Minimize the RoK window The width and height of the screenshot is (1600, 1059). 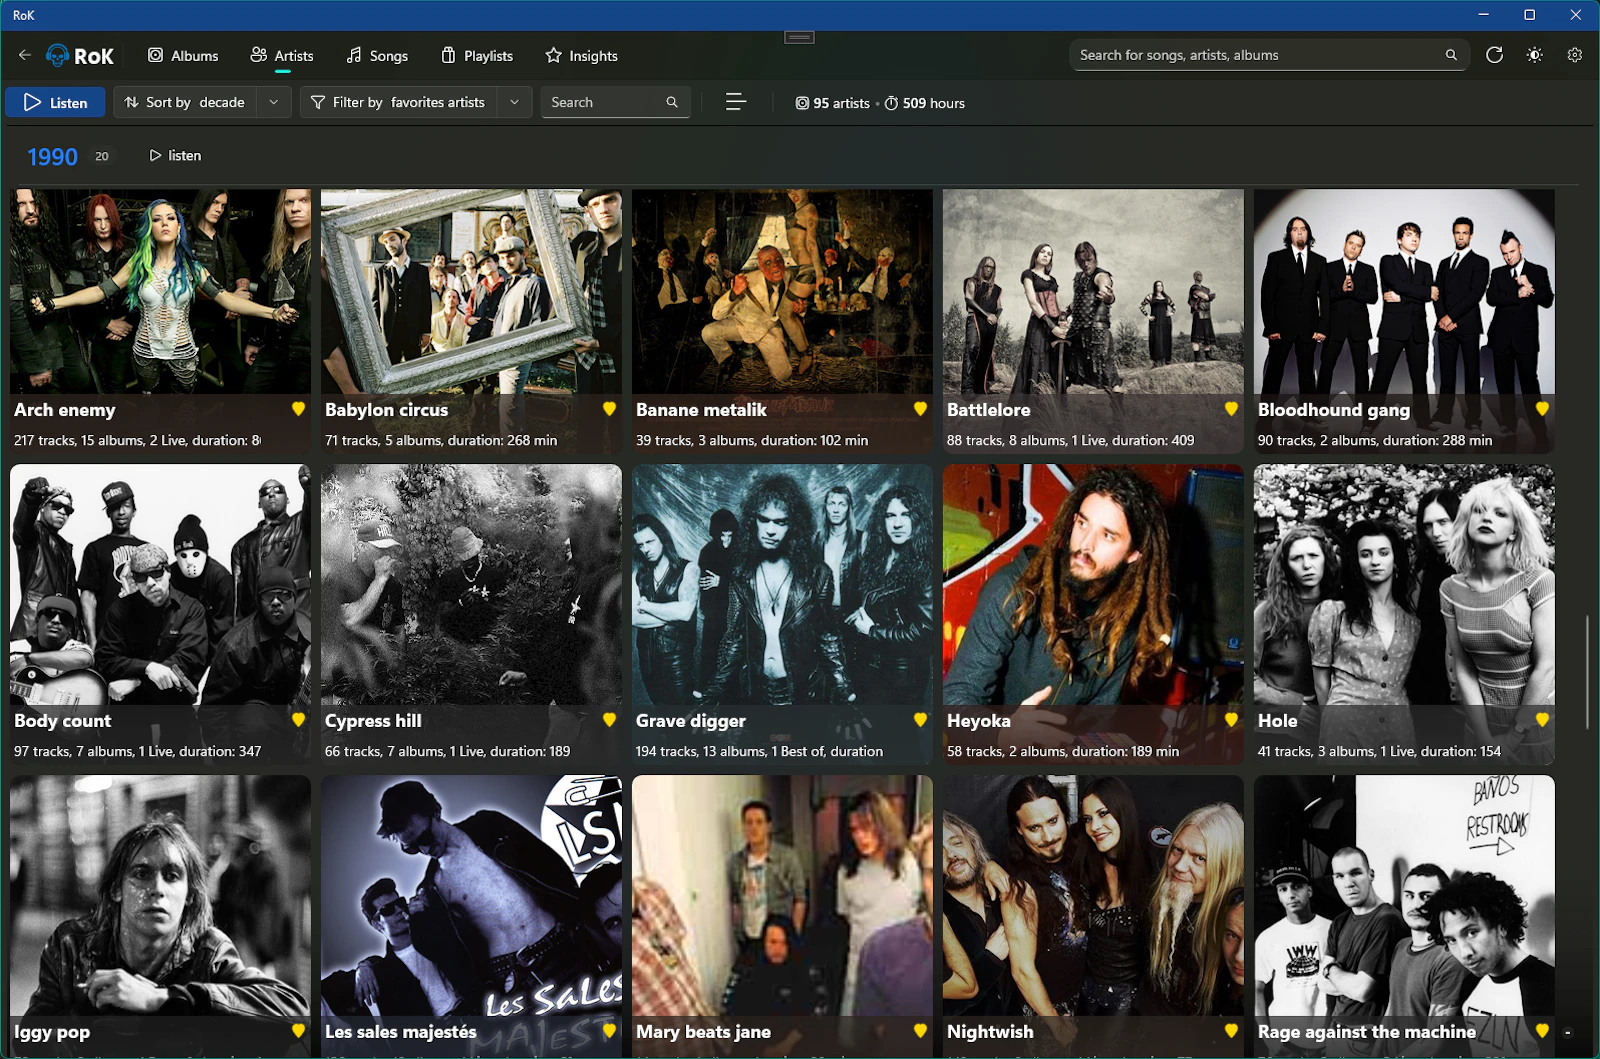(x=1484, y=15)
